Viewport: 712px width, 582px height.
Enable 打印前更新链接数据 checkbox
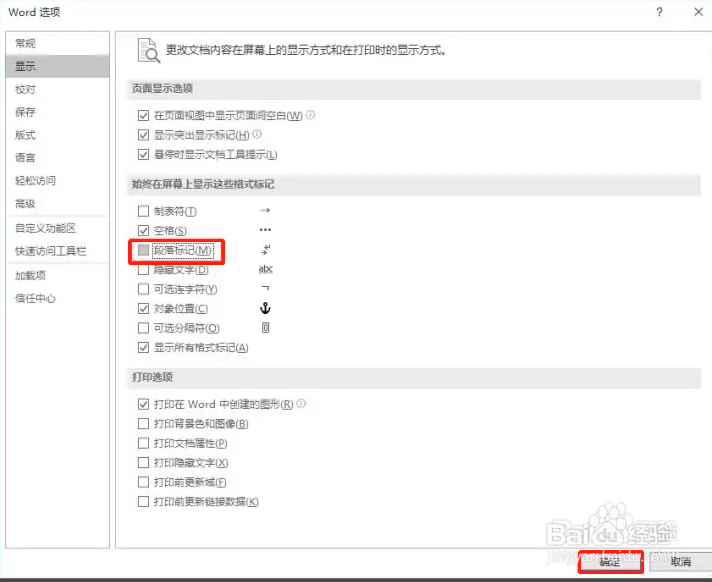143,502
